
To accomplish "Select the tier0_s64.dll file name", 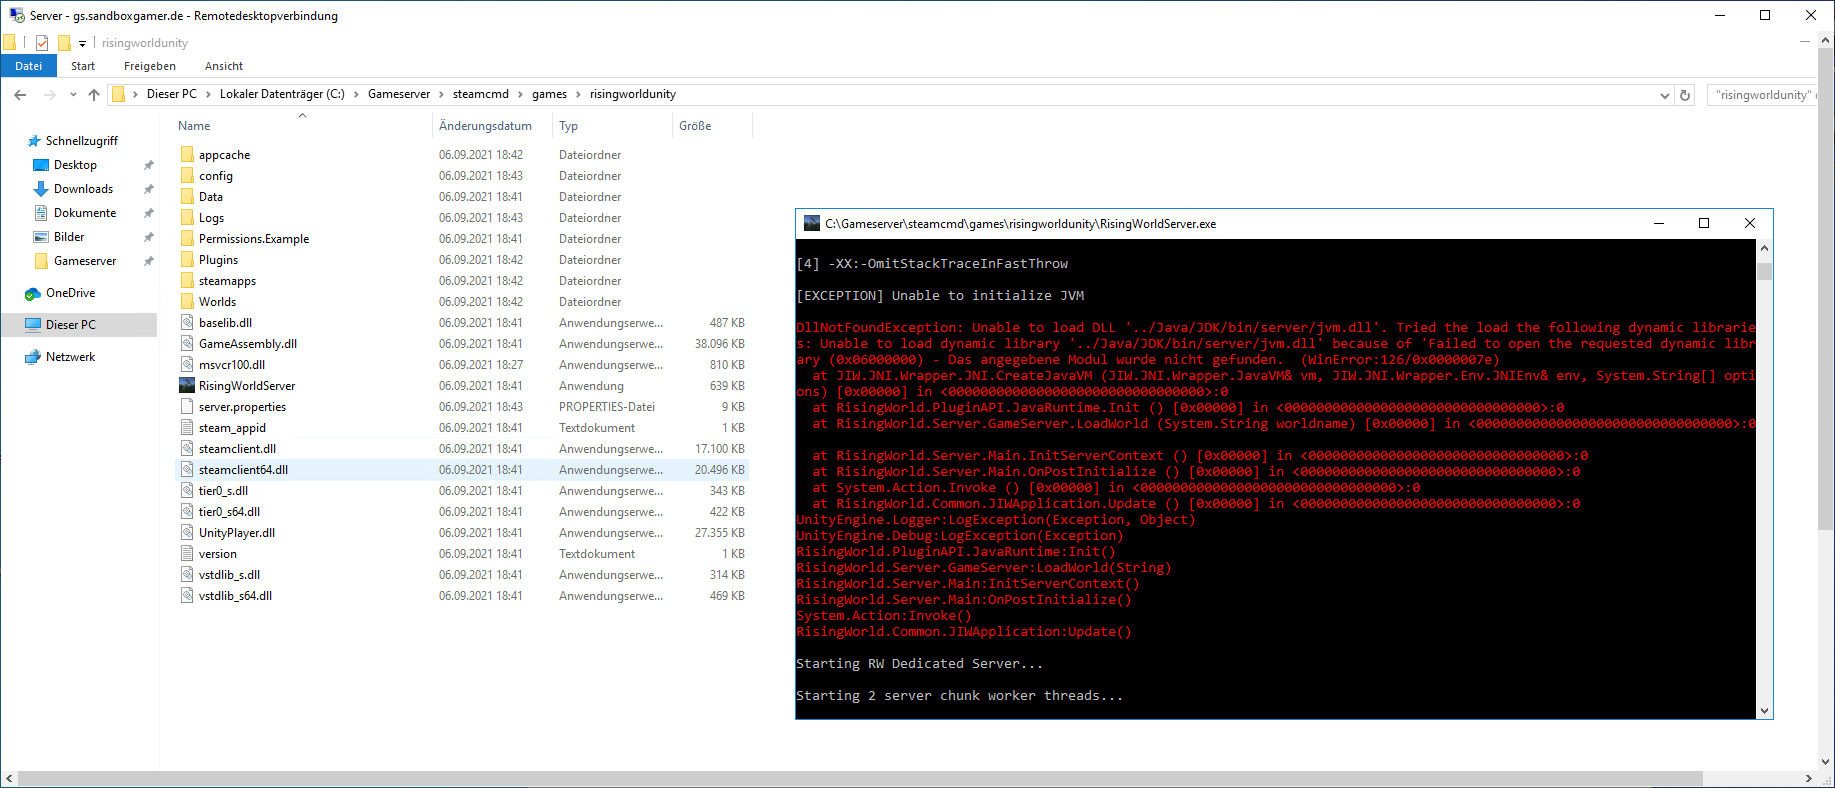I will coord(229,512).
